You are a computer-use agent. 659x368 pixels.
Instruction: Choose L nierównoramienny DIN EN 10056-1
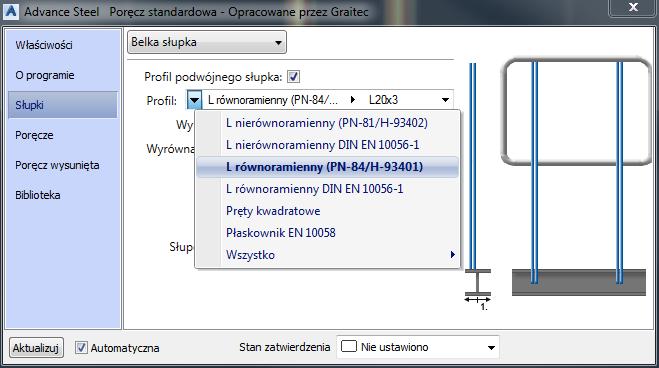[x=327, y=145]
